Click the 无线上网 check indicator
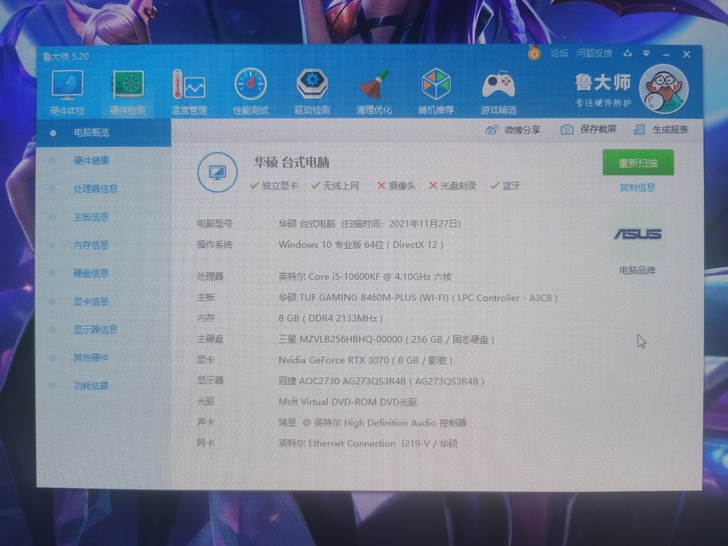 click(335, 186)
